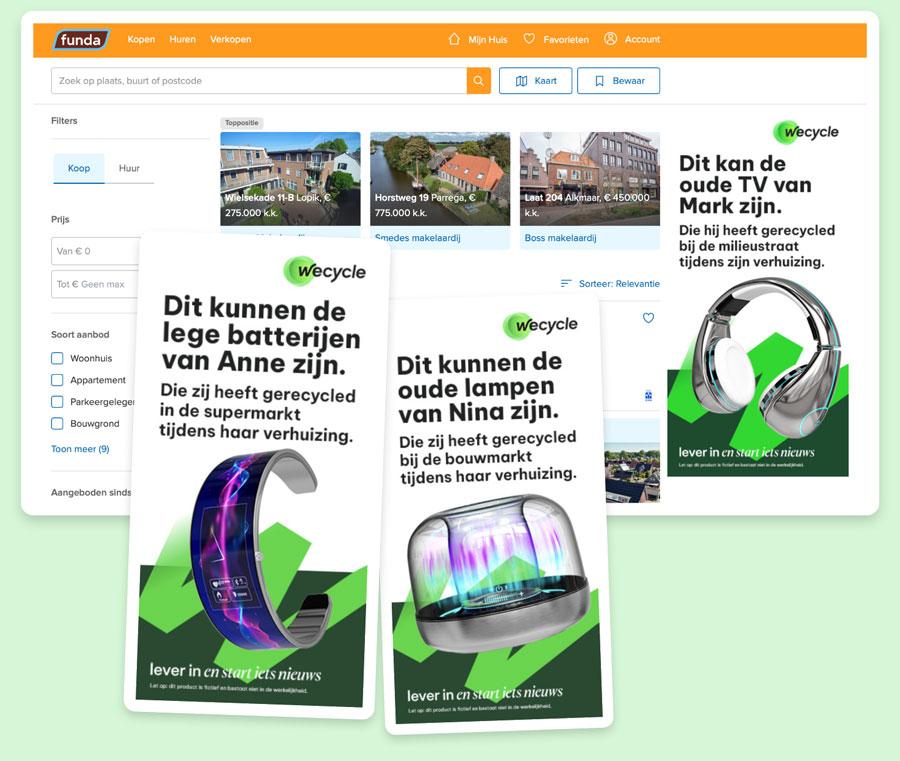The height and width of the screenshot is (761, 900).
Task: Click the map icon in Kaart button
Action: (521, 81)
